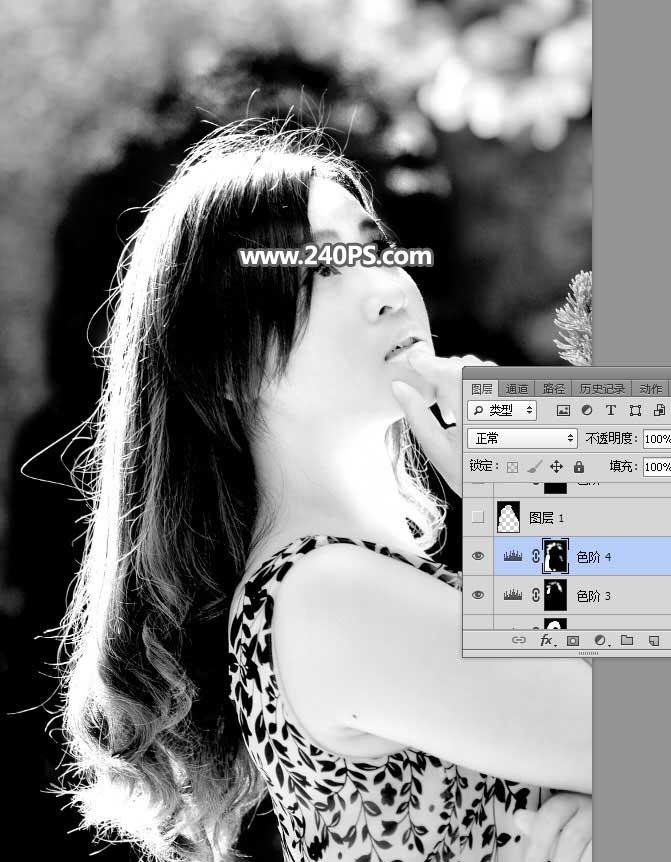The width and height of the screenshot is (671, 862).
Task: Click the link layers button
Action: 519,640
